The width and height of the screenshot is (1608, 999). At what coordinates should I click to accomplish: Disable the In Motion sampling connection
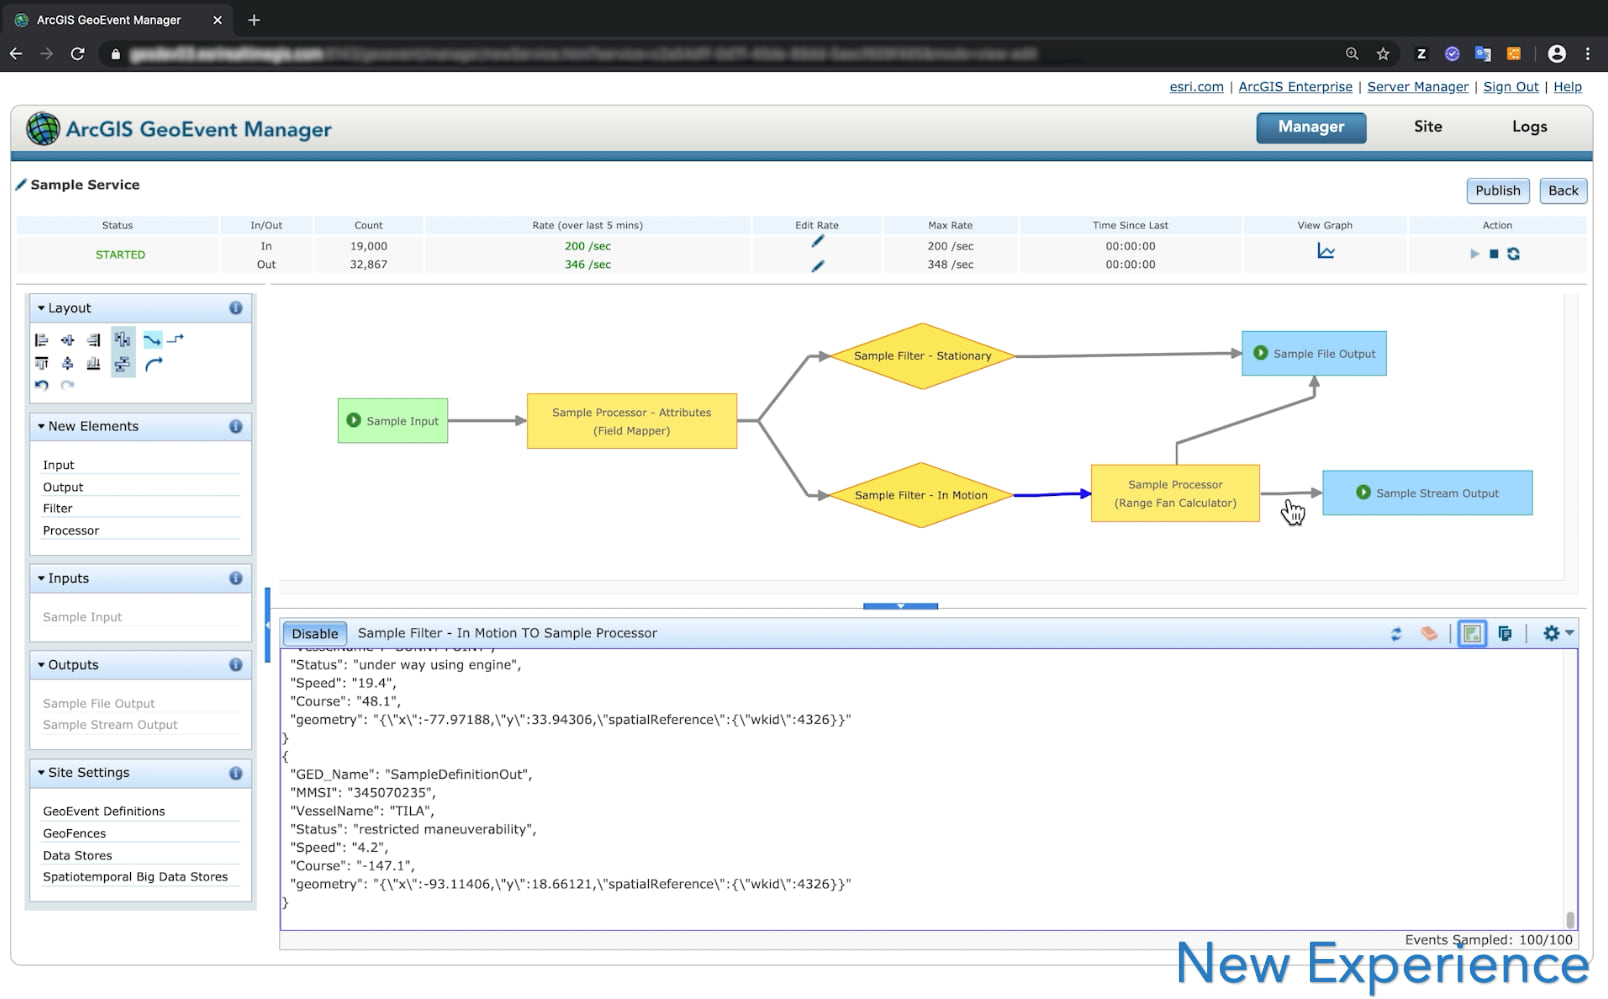(314, 633)
